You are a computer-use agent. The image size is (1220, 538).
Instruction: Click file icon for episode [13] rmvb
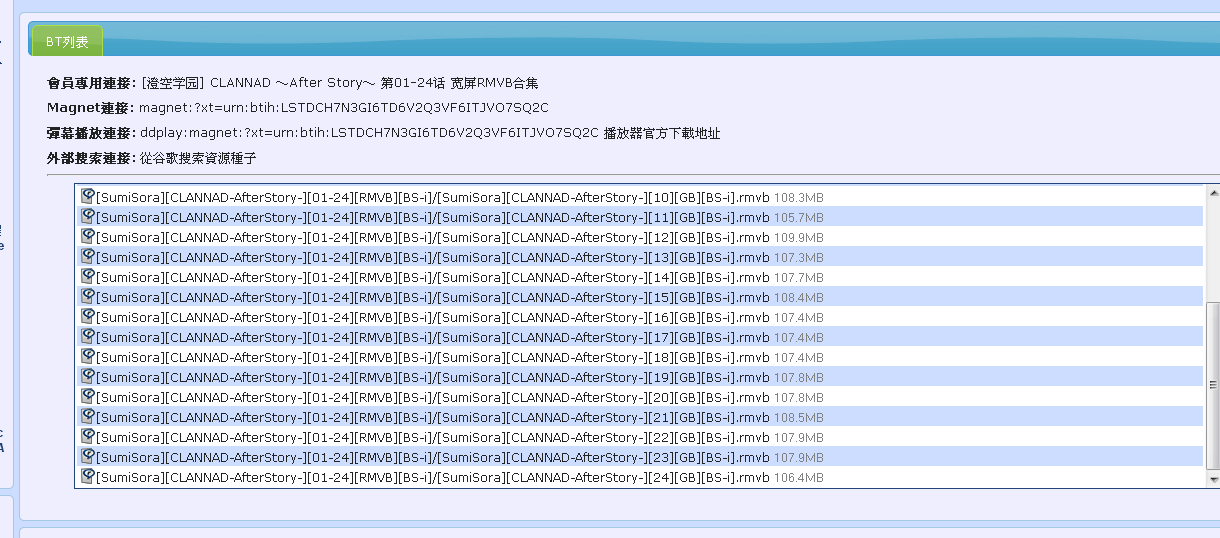coord(87,256)
